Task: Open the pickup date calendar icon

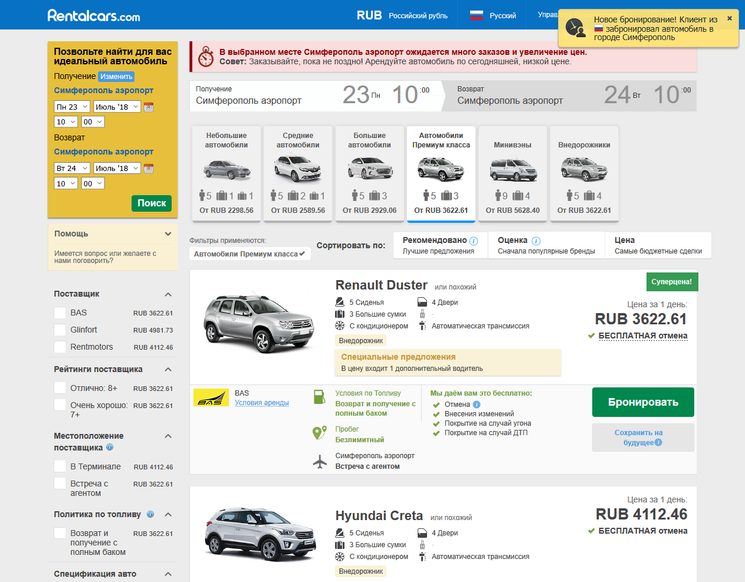Action: 149,107
